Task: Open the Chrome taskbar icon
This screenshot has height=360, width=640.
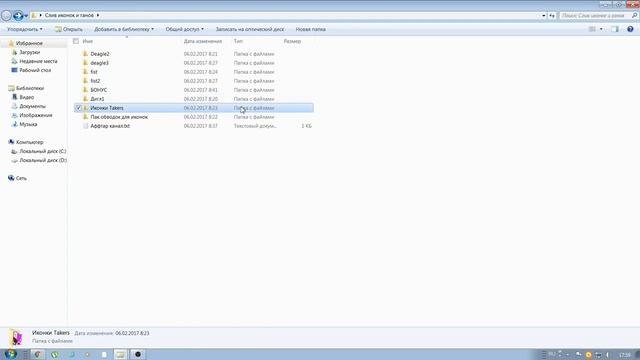Action: [38, 354]
